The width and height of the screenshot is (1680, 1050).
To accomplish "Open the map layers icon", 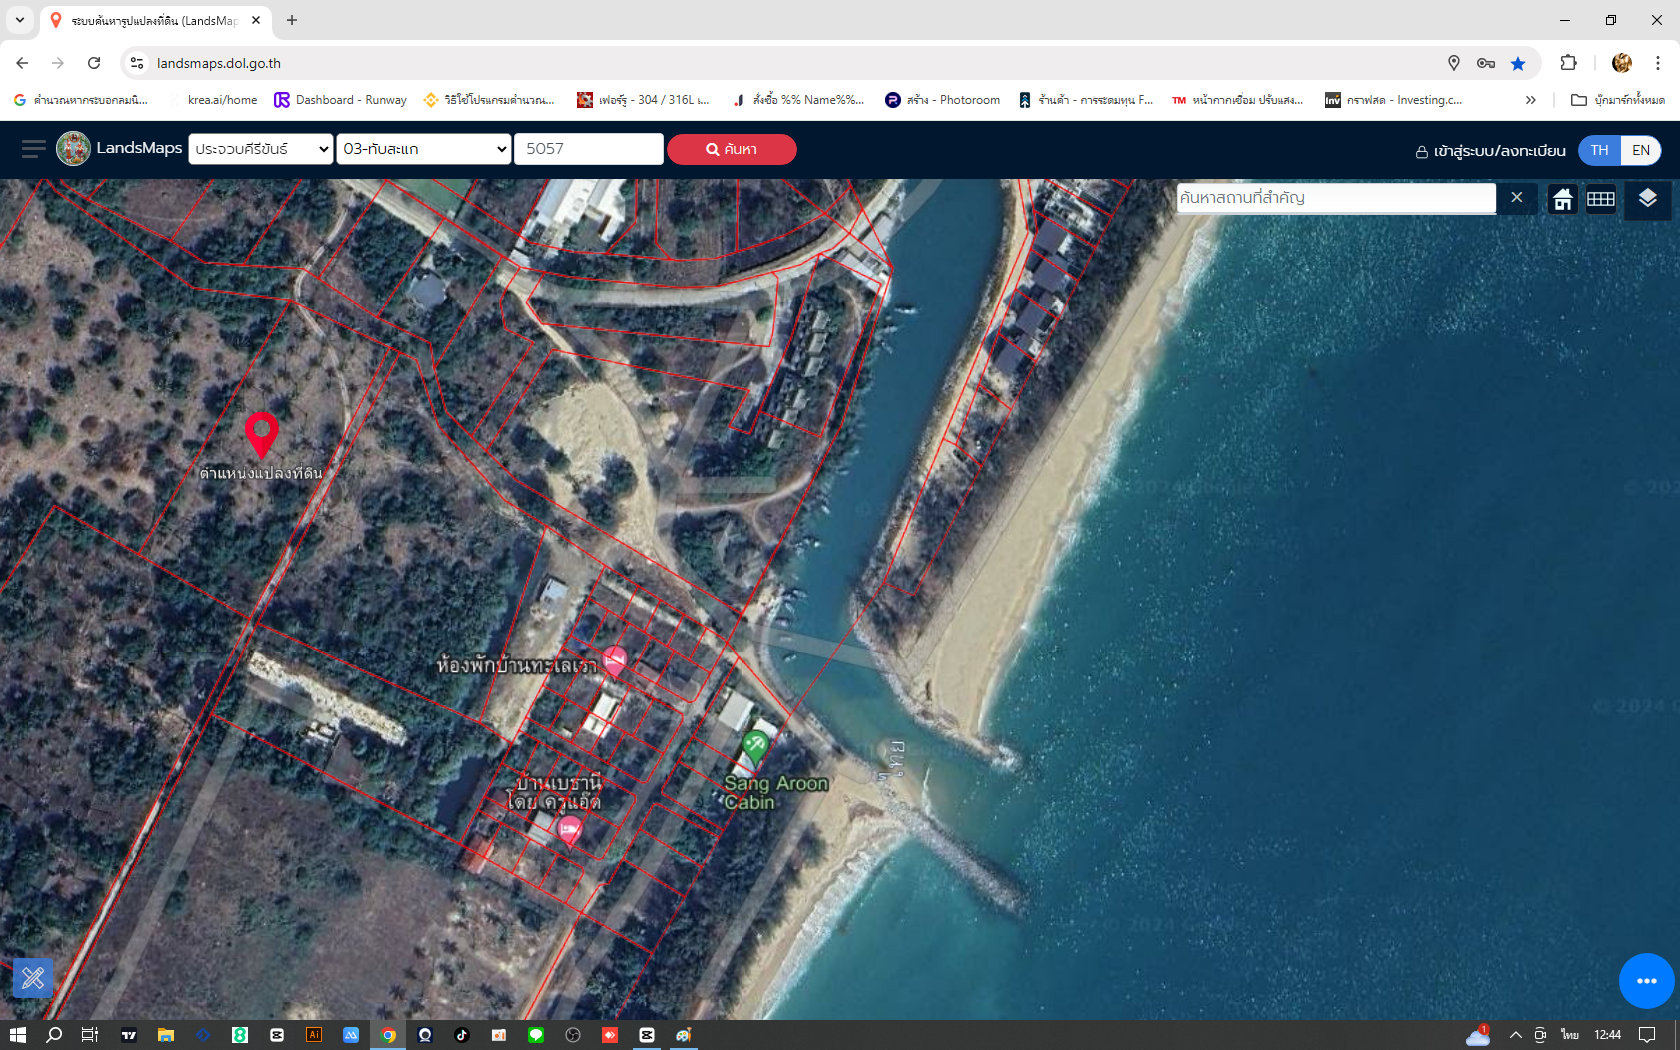I will tap(1647, 198).
